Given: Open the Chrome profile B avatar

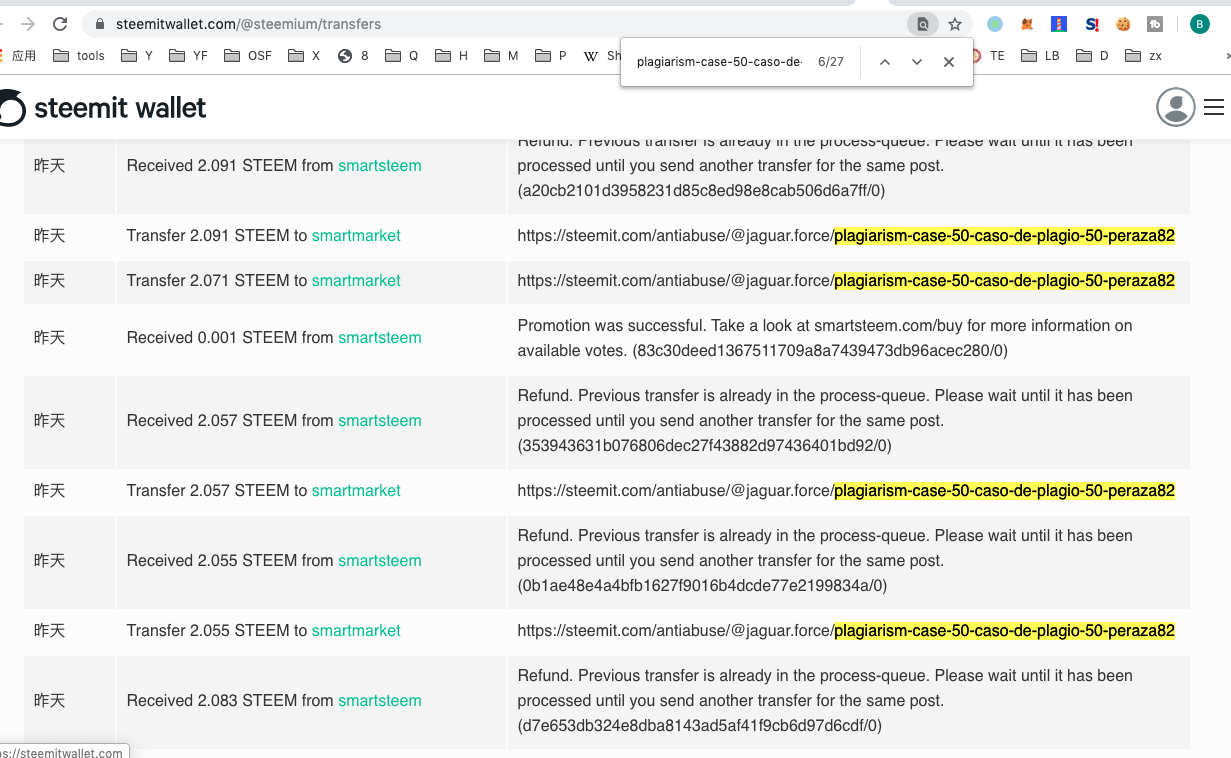Looking at the screenshot, I should coord(1200,24).
